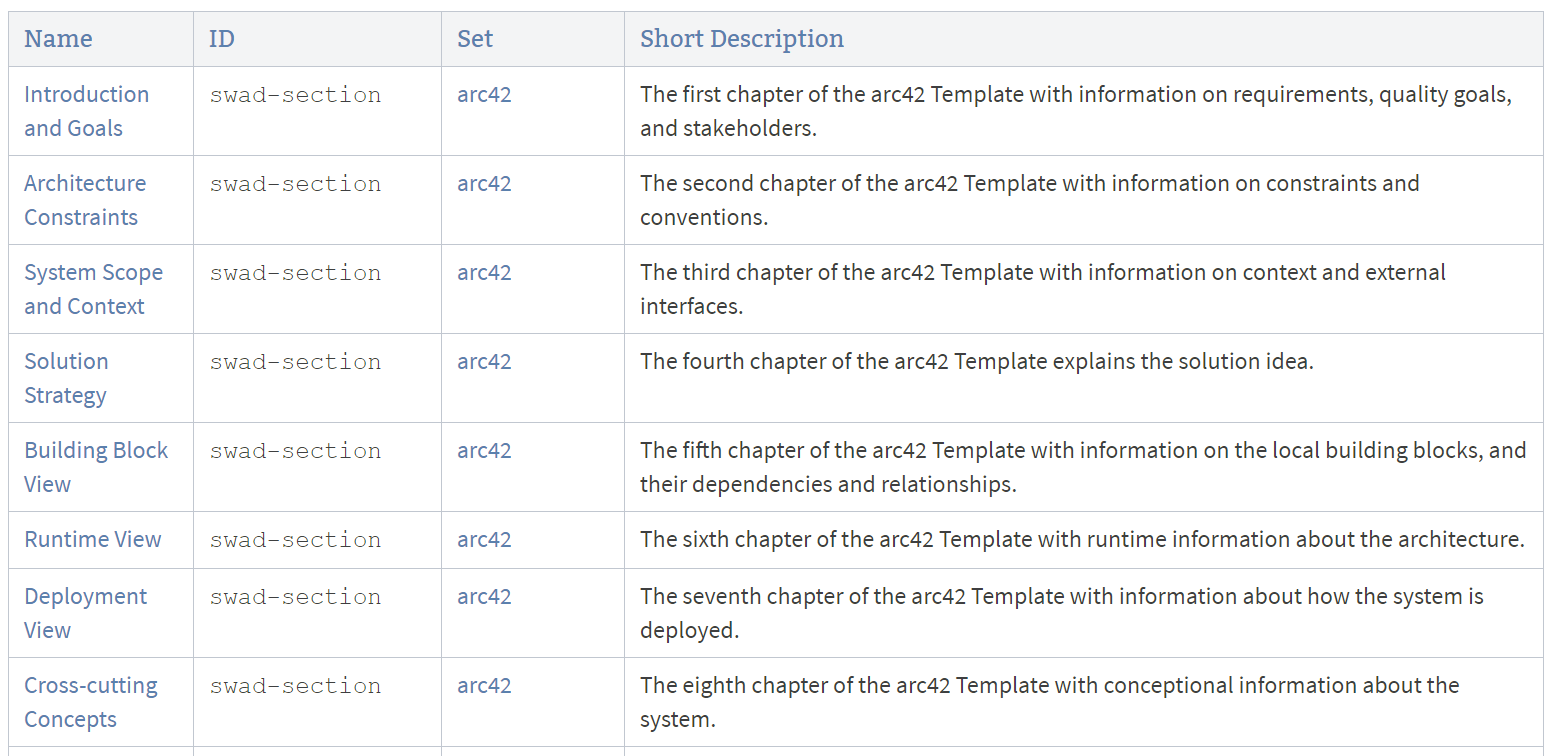The height and width of the screenshot is (756, 1556).
Task: Click arc42 link in Deployment View row
Action: pos(484,597)
